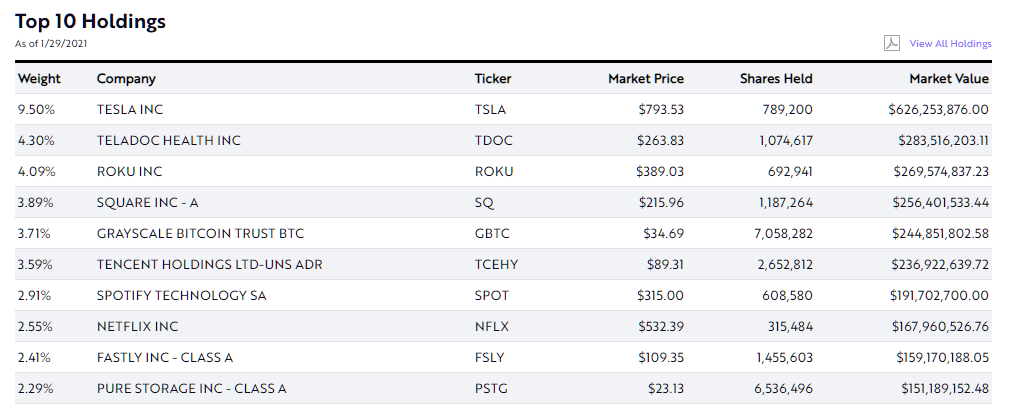Select SPOTIFY TECHNOLOGY SA company name
1011x416 pixels.
tap(181, 296)
